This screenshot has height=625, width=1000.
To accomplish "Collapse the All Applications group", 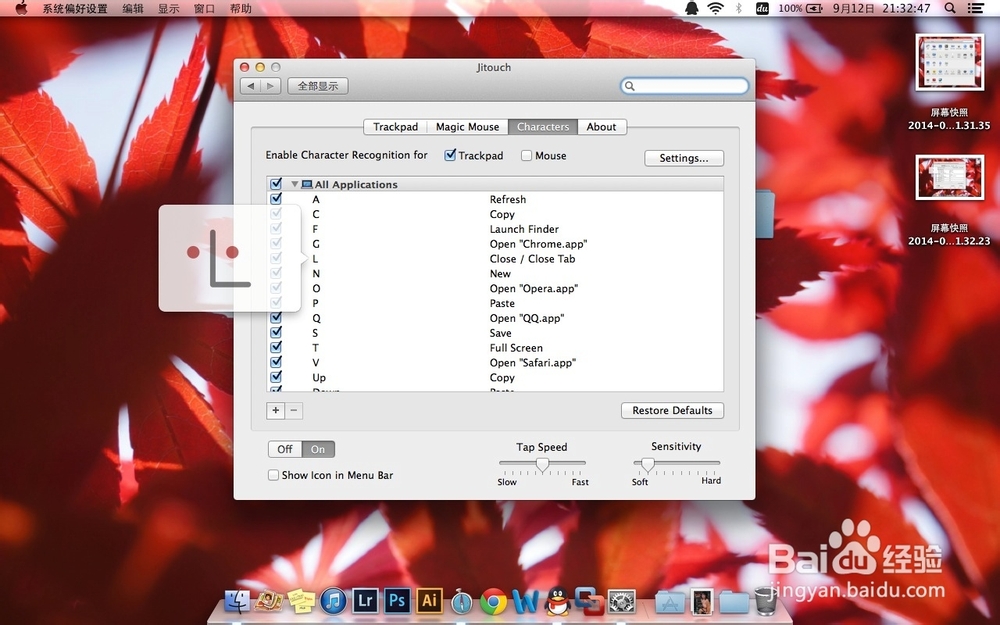I will 295,184.
